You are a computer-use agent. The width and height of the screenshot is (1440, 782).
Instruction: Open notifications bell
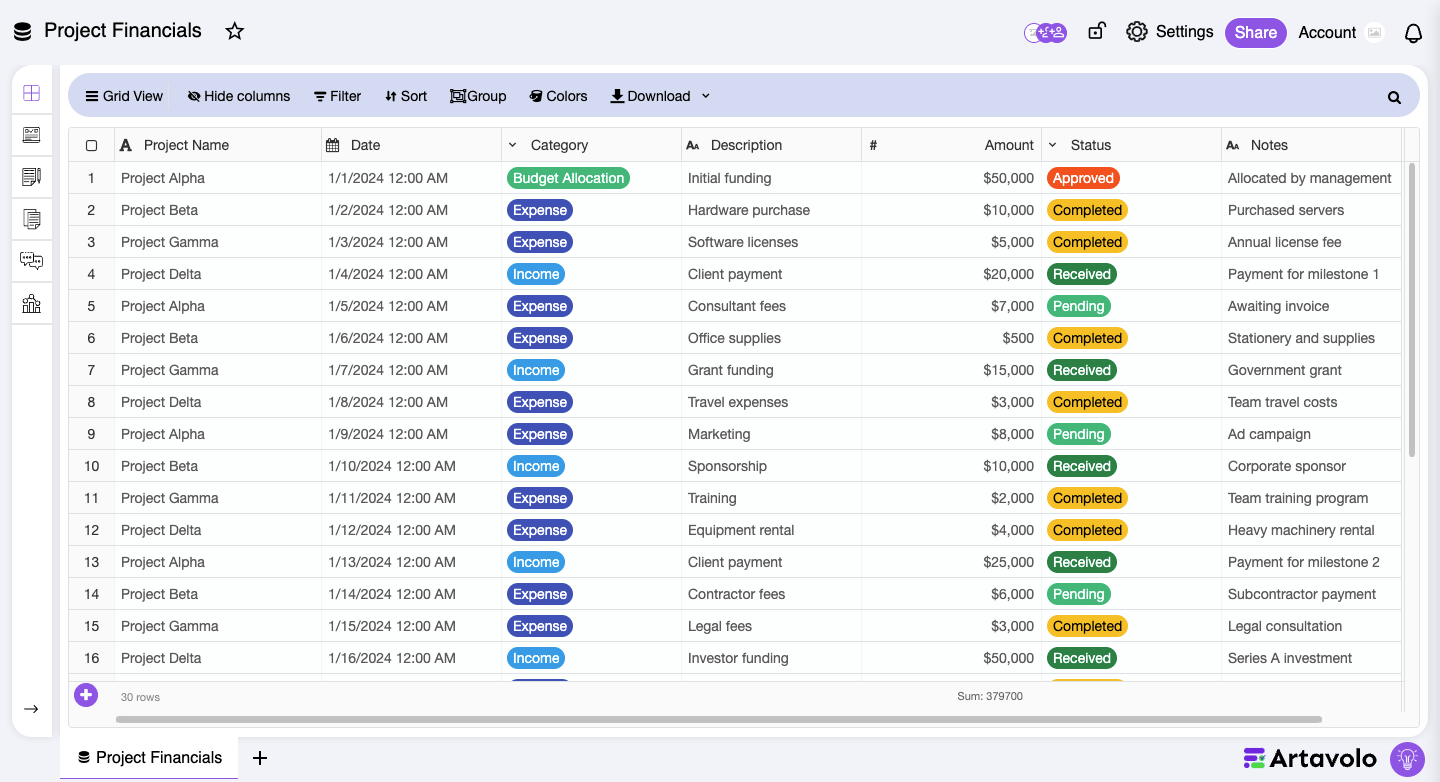pos(1413,33)
